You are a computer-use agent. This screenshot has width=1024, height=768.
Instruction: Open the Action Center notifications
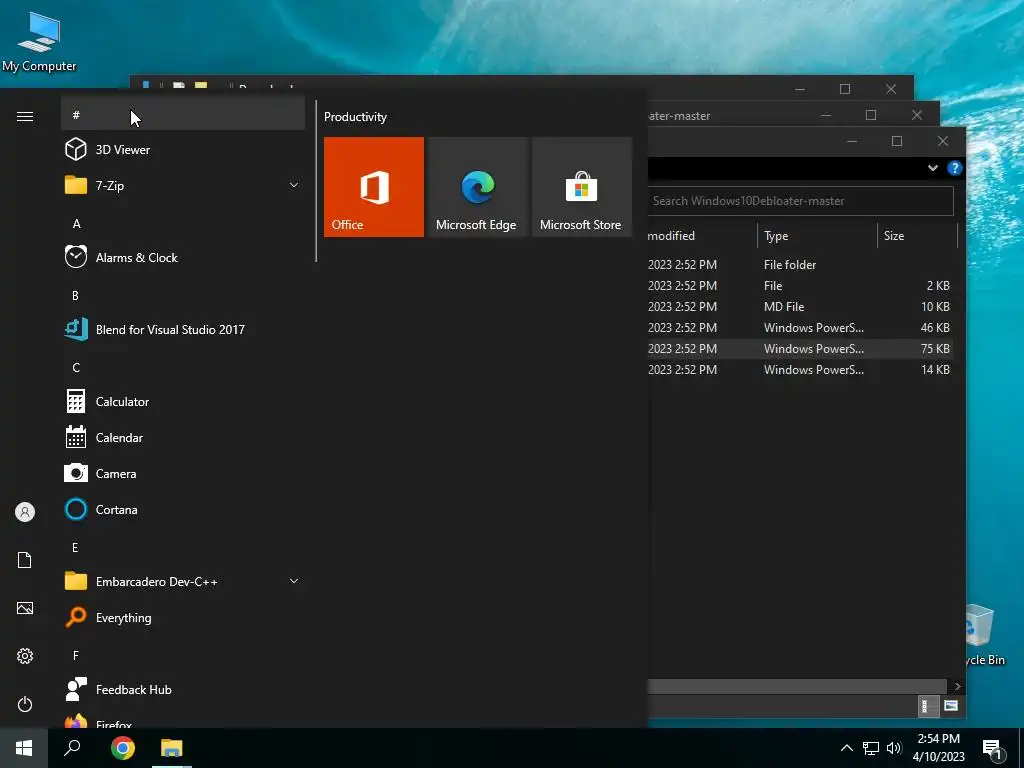[993, 750]
